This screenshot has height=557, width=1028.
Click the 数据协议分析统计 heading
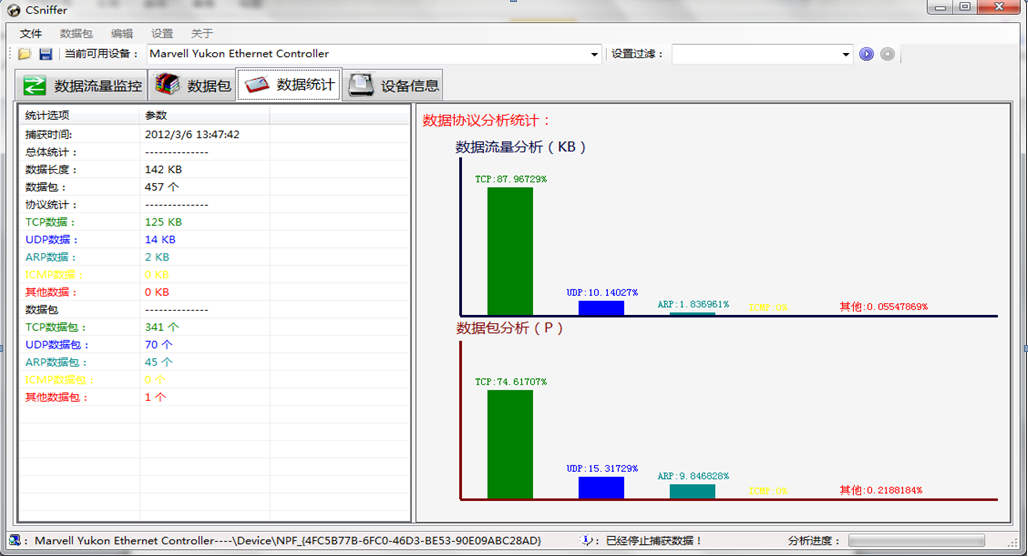486,121
